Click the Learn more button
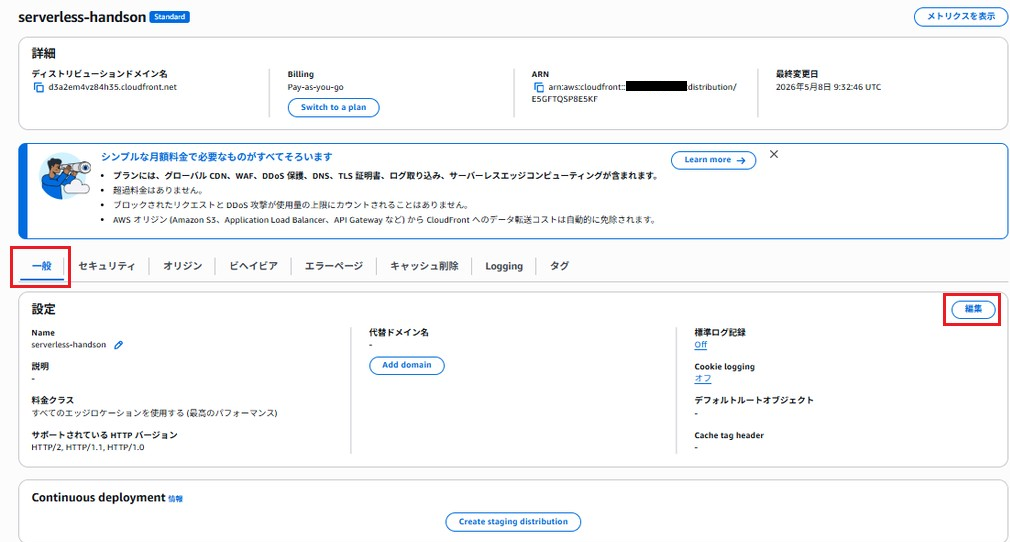 pyautogui.click(x=713, y=160)
